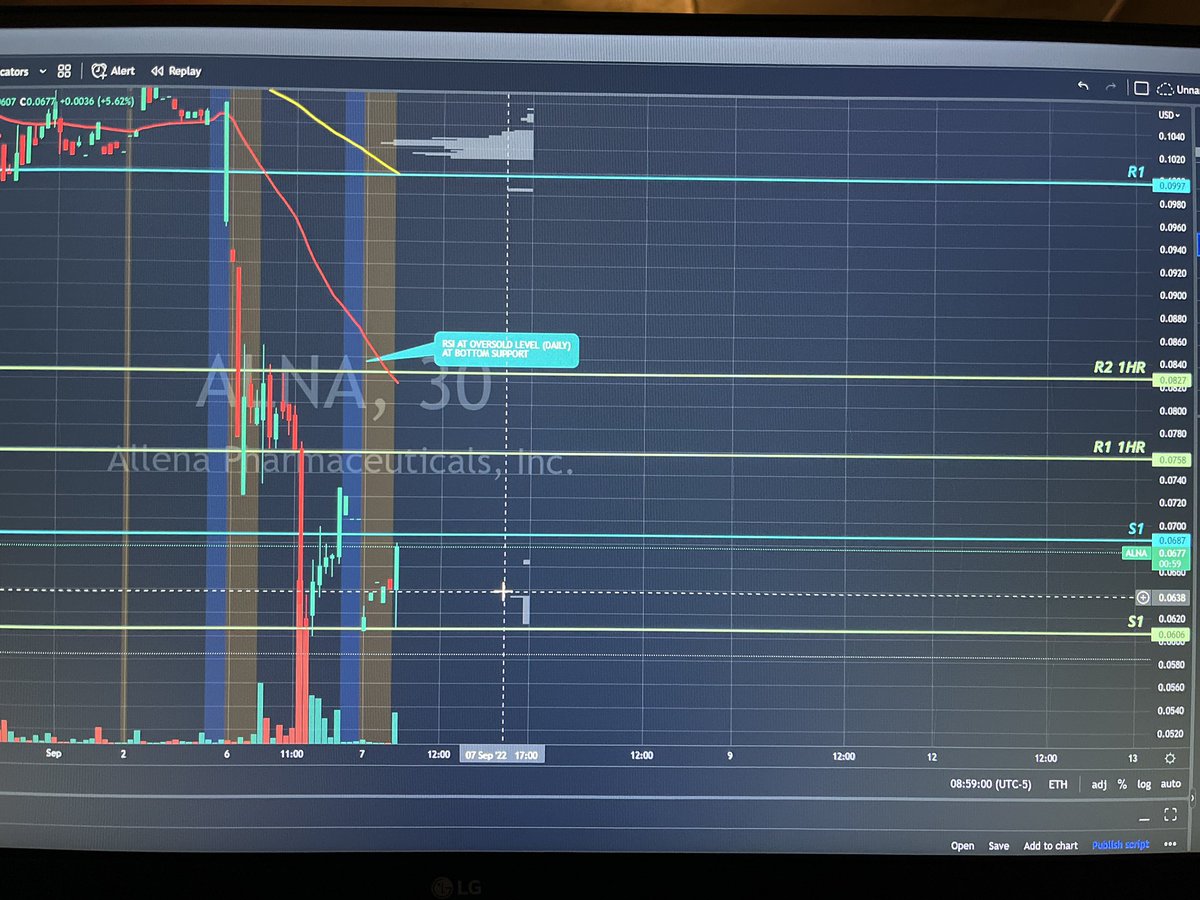Open timezone menu showing 08:59:00 (UTC-5)

[993, 785]
